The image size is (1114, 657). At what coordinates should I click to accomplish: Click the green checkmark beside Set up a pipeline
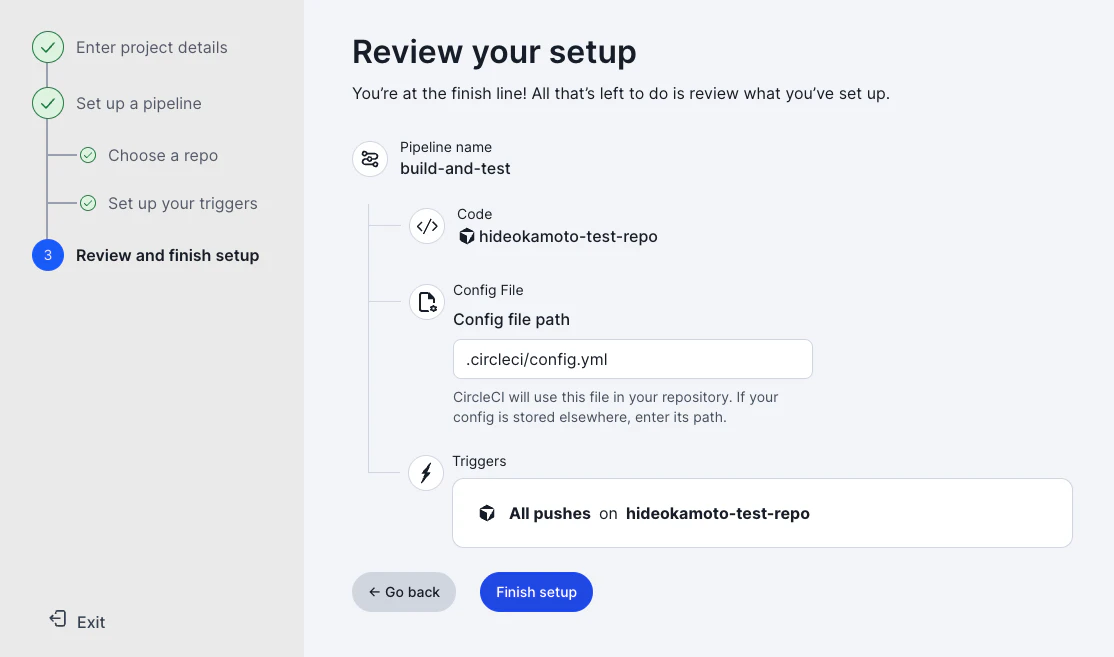(x=48, y=104)
